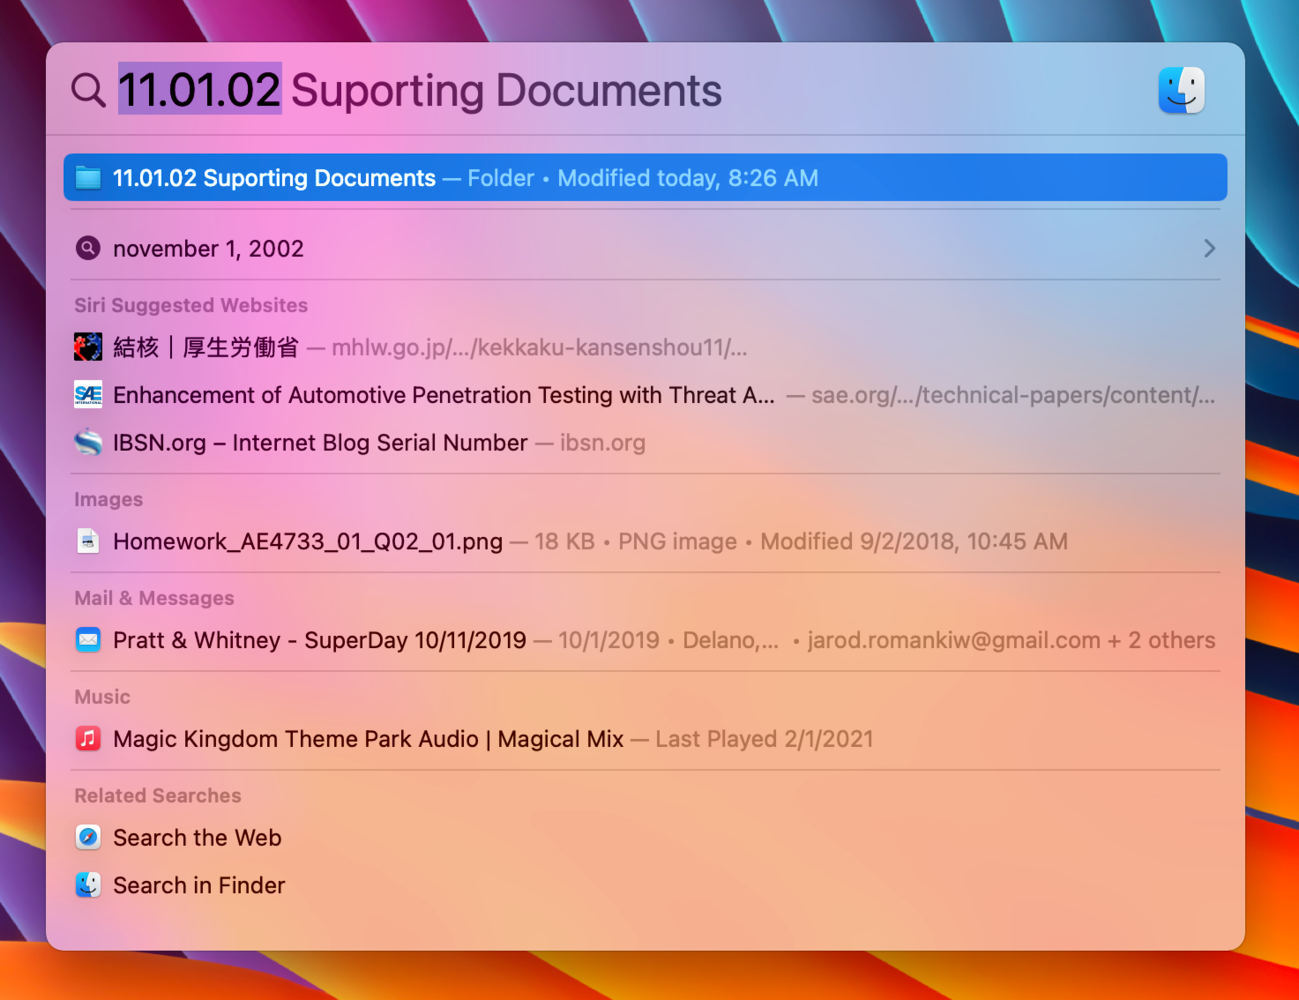Expand the november 1, 2002 suggestion chevron
This screenshot has width=1299, height=1000.
(1209, 248)
